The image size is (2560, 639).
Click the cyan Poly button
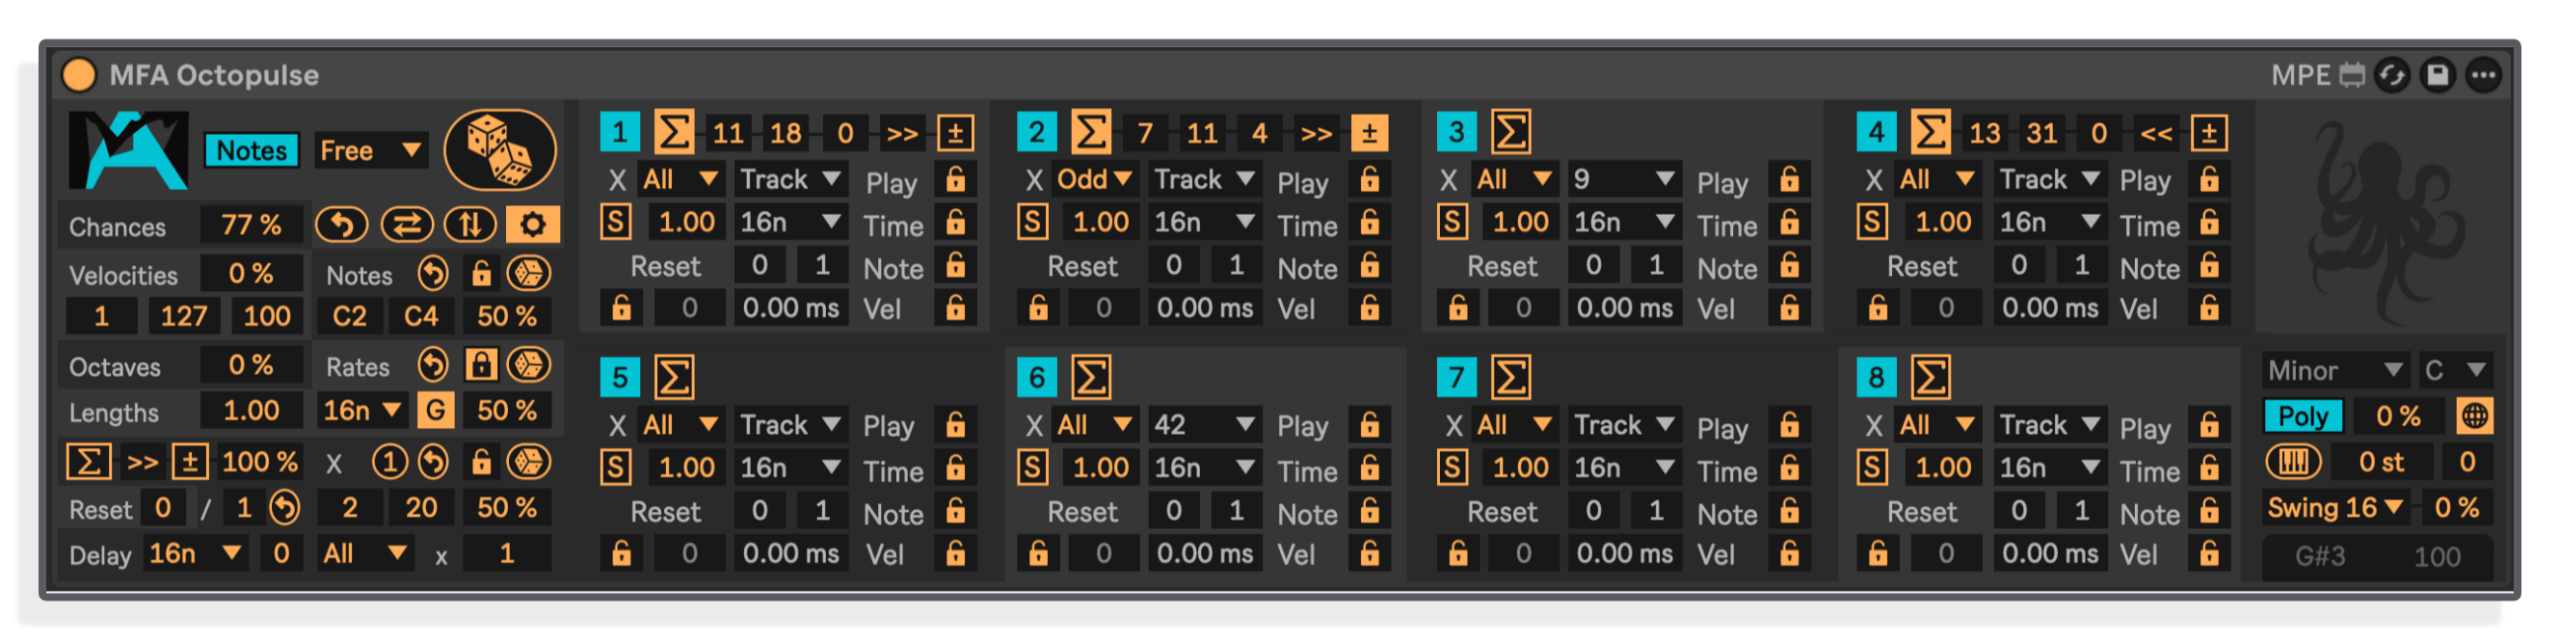[2303, 416]
